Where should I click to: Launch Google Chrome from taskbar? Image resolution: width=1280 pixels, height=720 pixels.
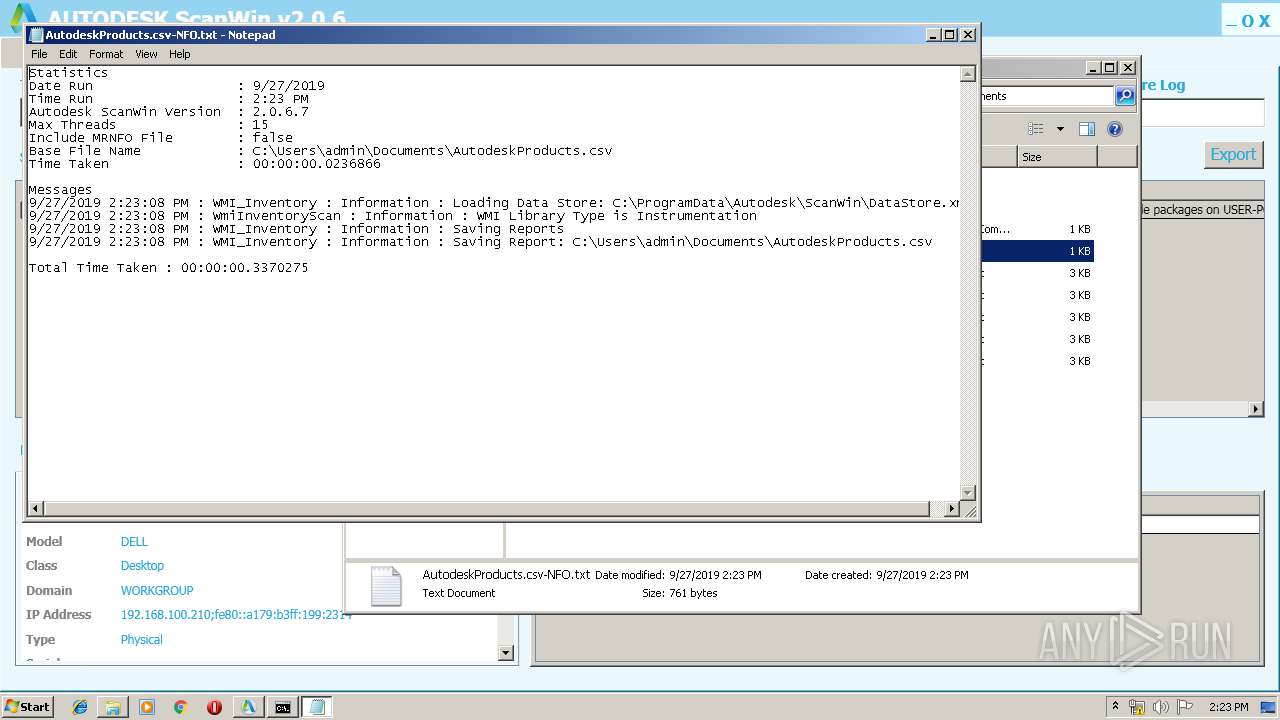point(180,707)
